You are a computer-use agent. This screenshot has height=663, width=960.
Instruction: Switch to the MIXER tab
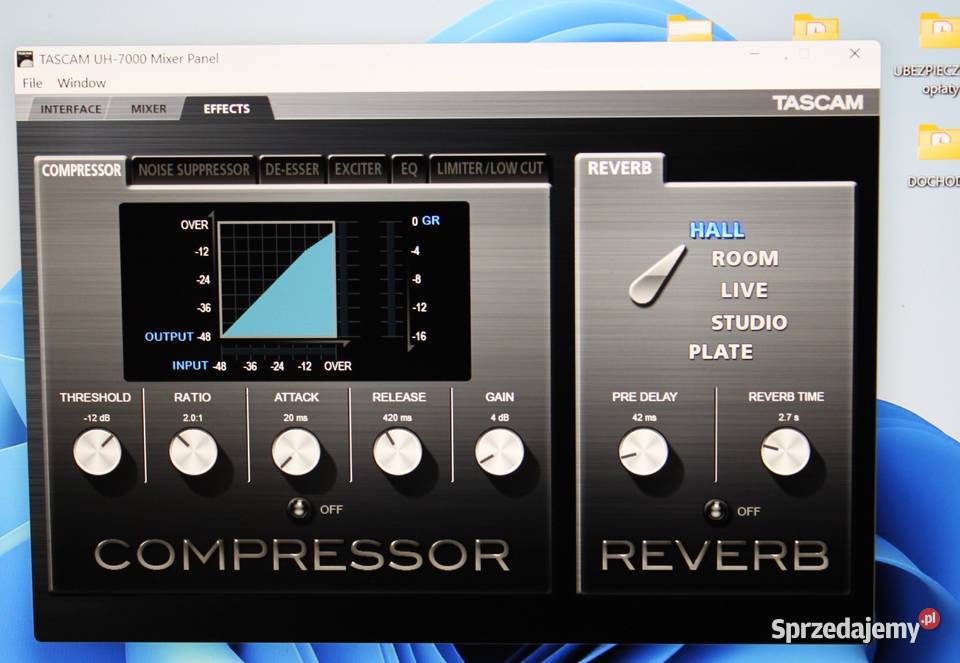[149, 108]
